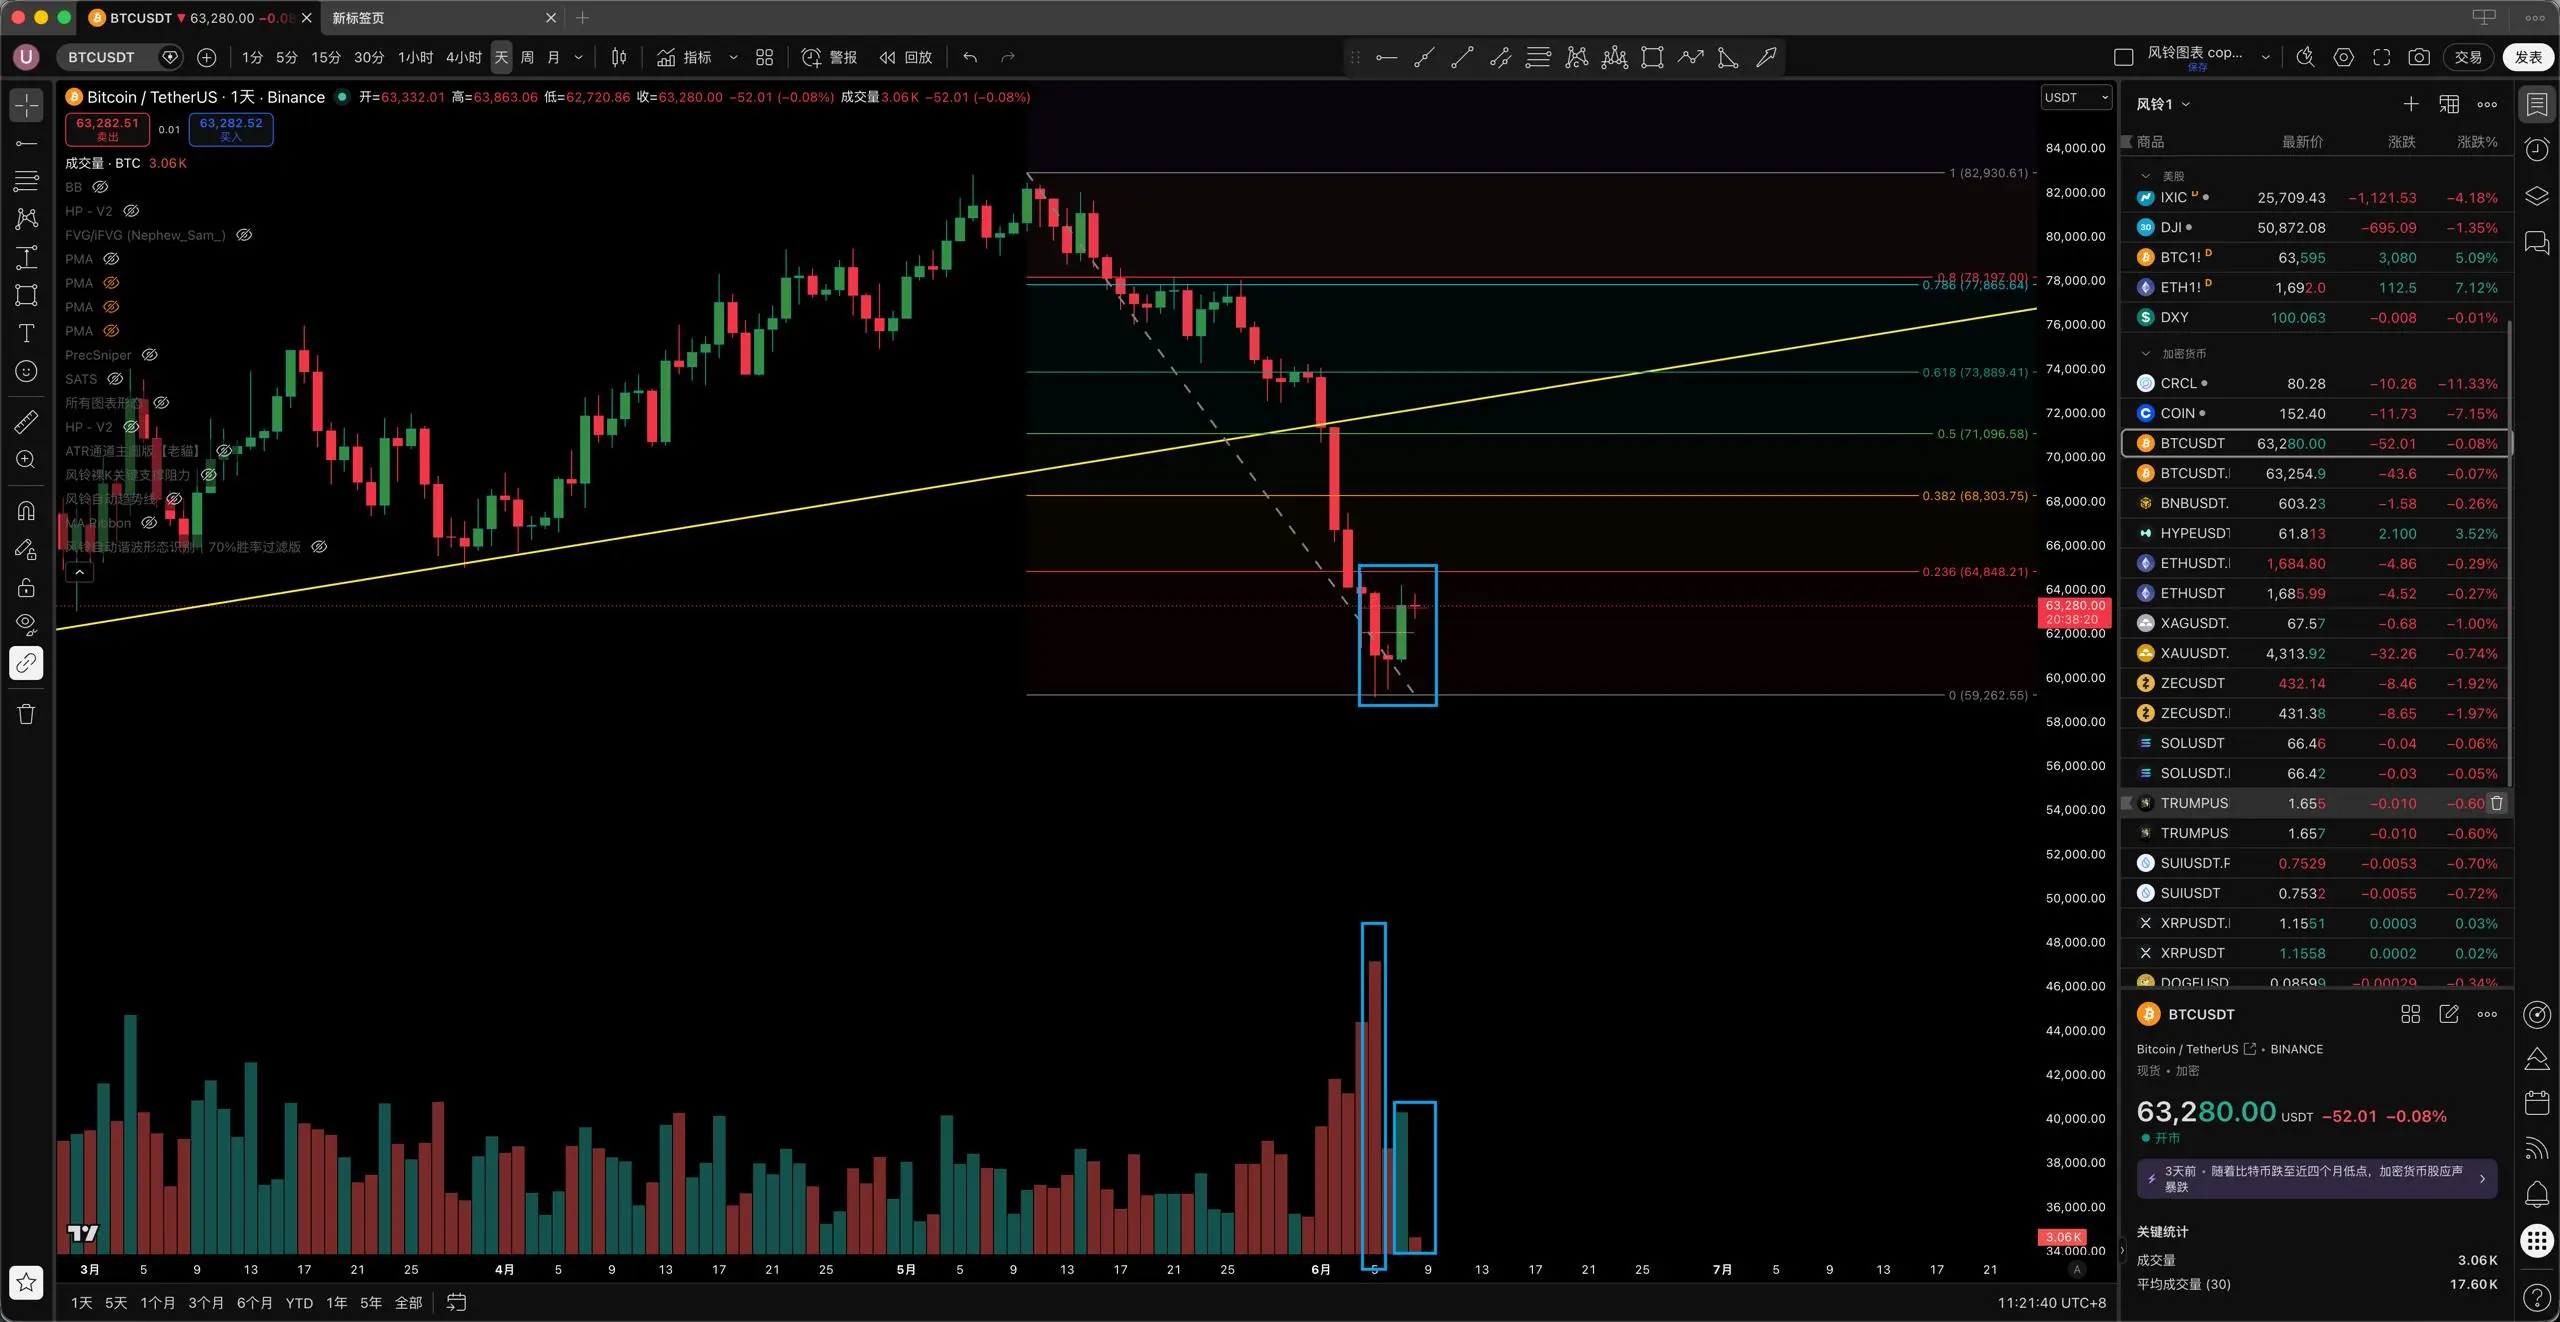This screenshot has height=1322, width=2560.
Task: Collapse the indicator legend arrow
Action: (x=79, y=572)
